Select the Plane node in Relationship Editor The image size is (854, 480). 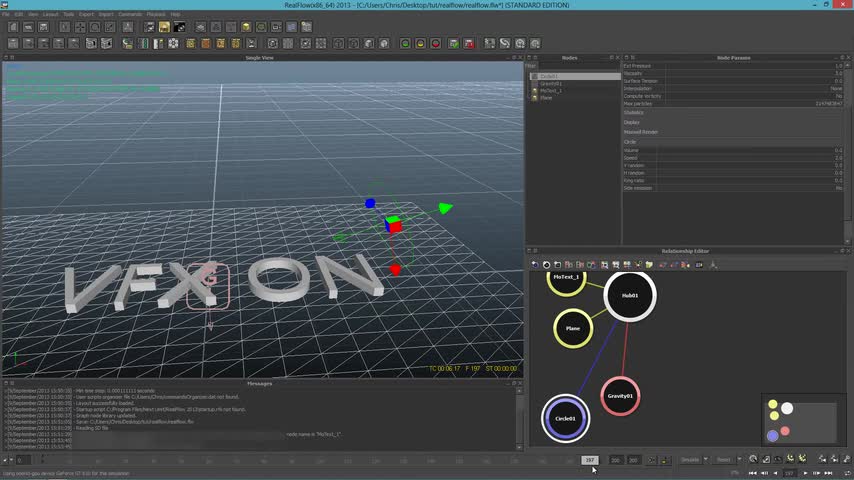pyautogui.click(x=573, y=329)
